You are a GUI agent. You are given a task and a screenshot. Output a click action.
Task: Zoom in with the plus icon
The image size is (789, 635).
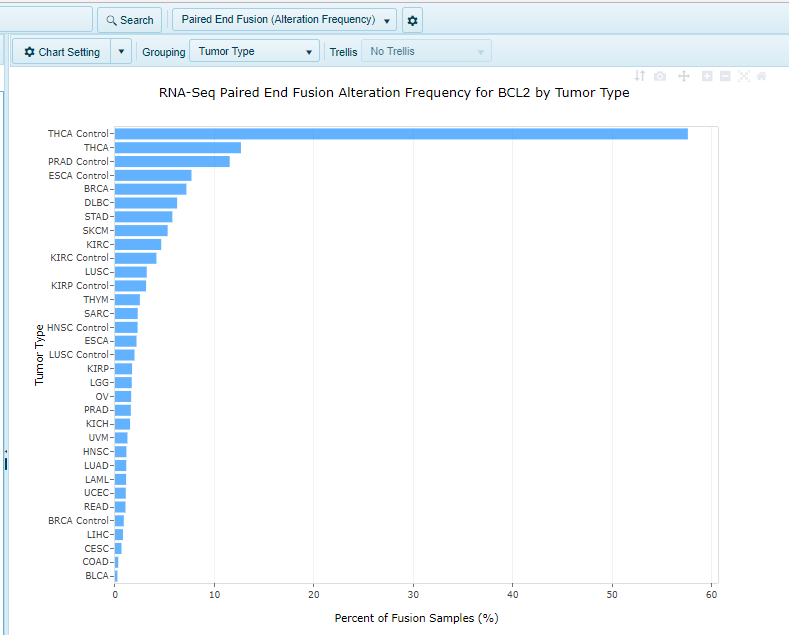pyautogui.click(x=707, y=76)
